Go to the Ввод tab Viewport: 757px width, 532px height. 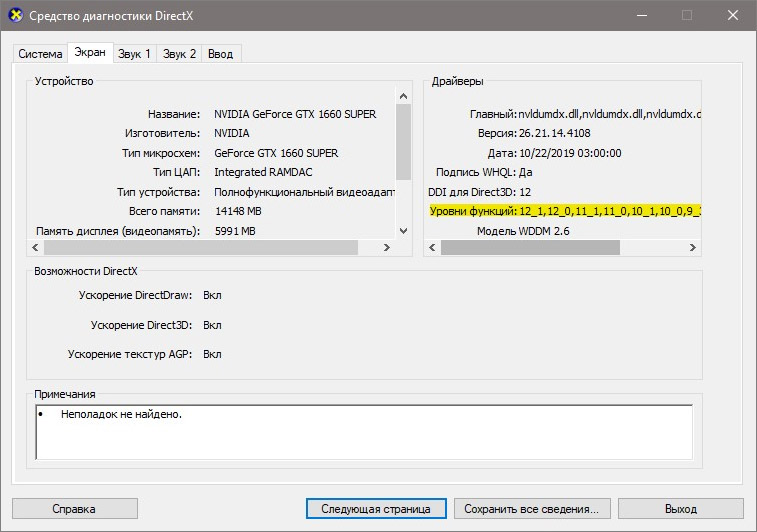pos(222,53)
